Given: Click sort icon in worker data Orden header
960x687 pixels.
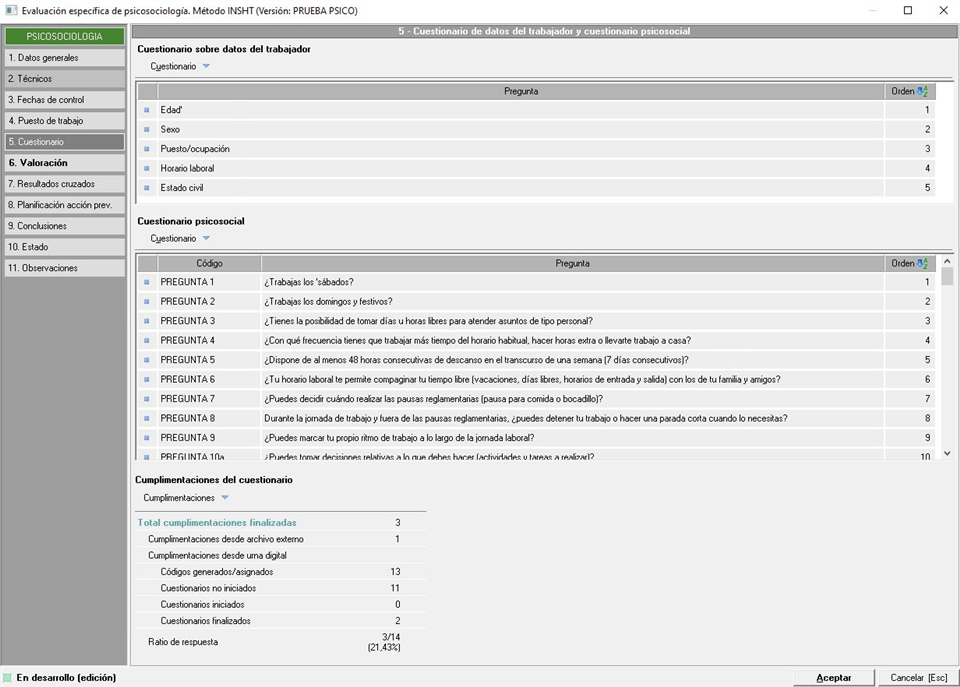Looking at the screenshot, I should pos(922,91).
